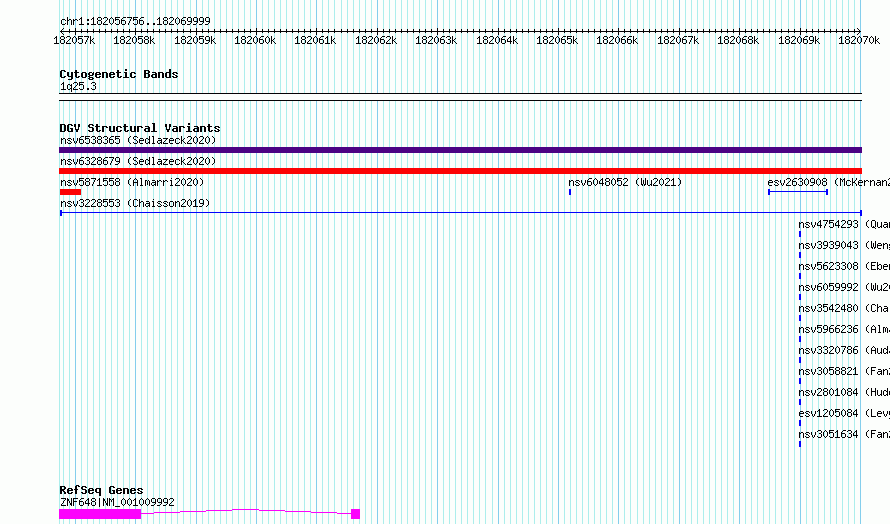This screenshot has height=524, width=890.
Task: Click the Cytogenetic Bands track title
Action: tap(119, 74)
